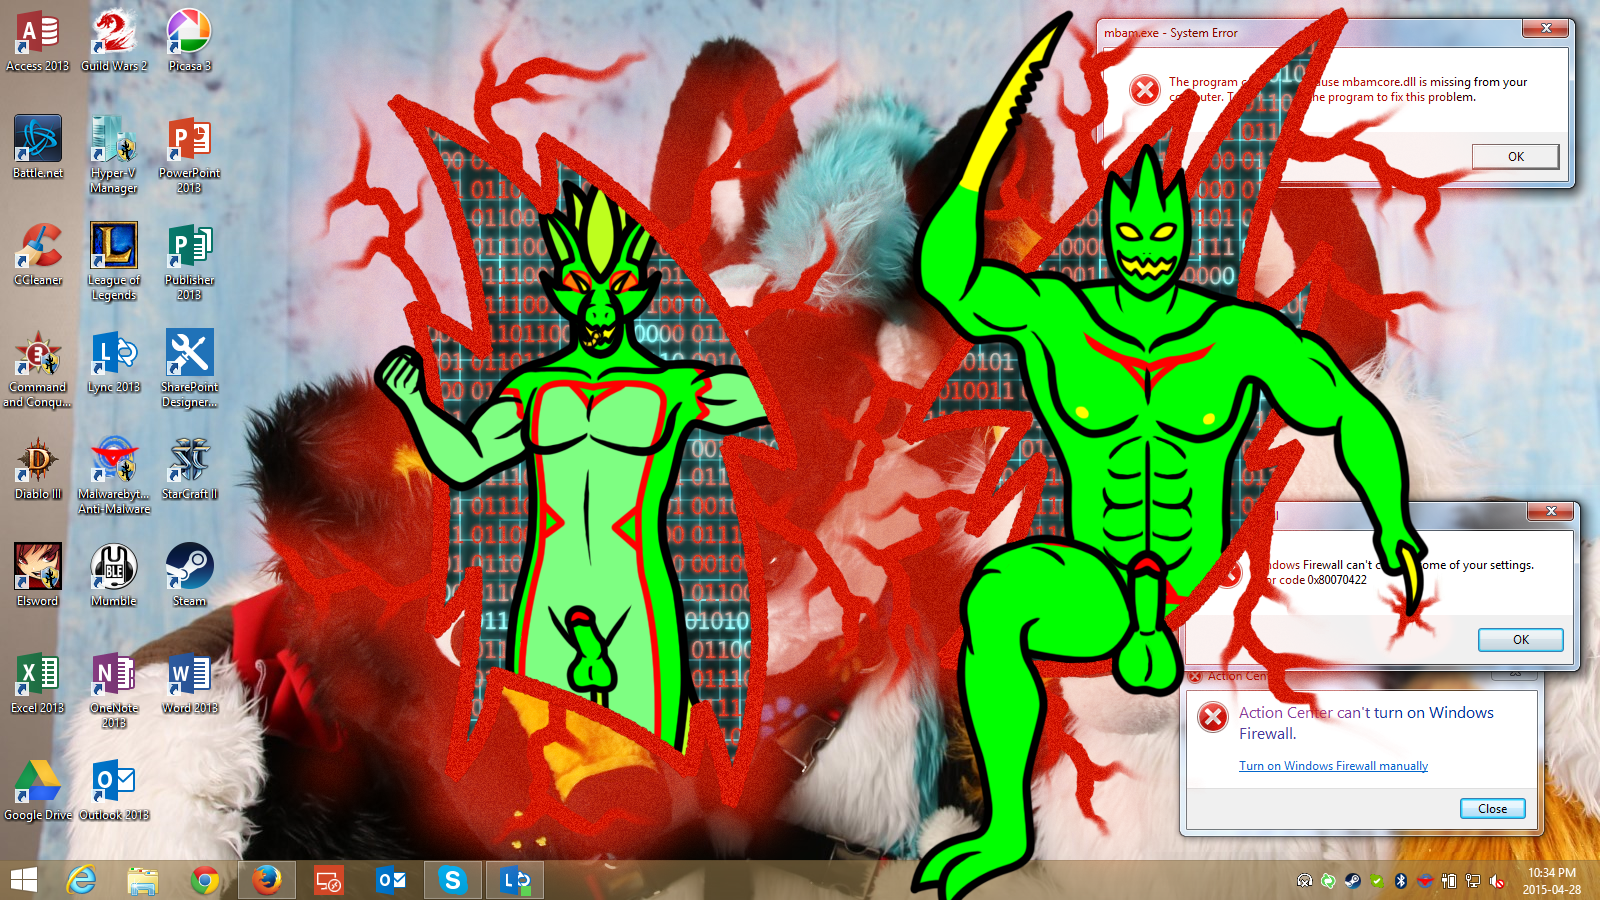Click the OneNote 2013 desktop shortcut
The width and height of the screenshot is (1600, 900).
pyautogui.click(x=114, y=689)
